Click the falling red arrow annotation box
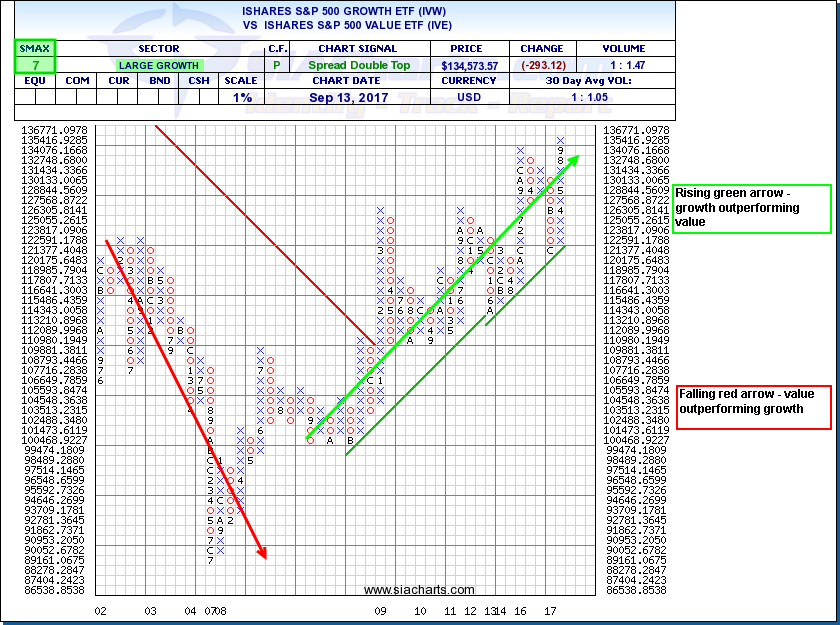 754,408
